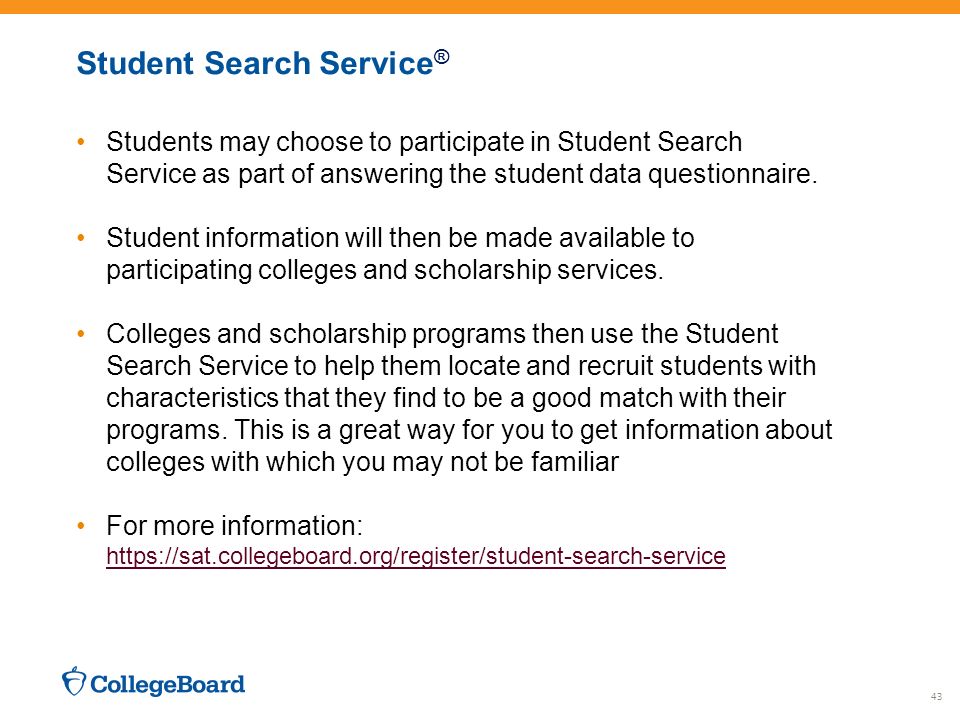Viewport: 960px width, 720px height.
Task: Click the CollegeBoard wordmark text
Action: coord(168,684)
